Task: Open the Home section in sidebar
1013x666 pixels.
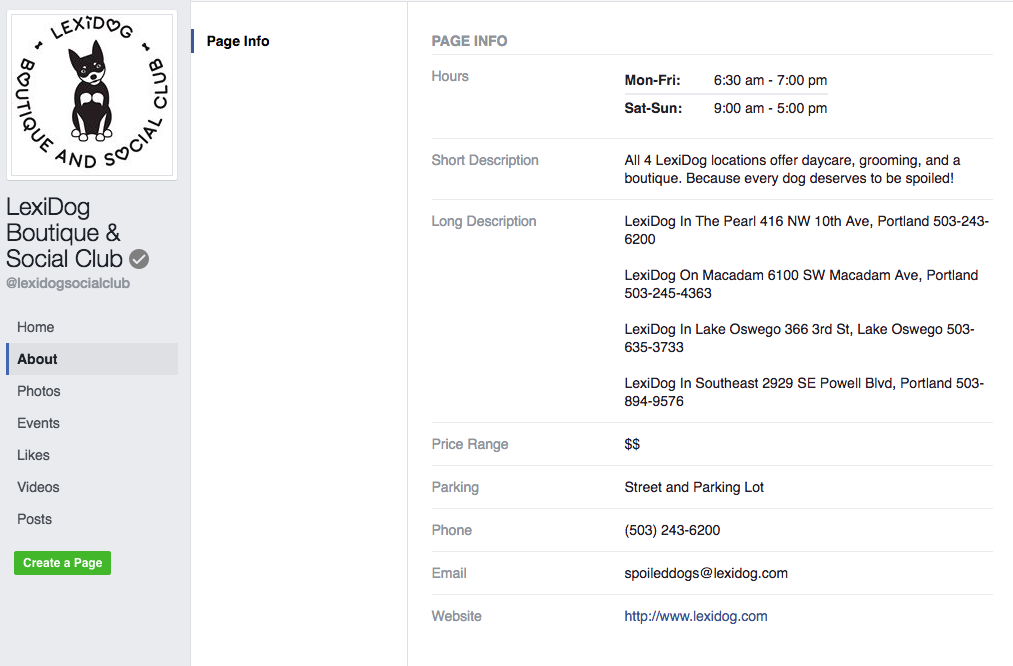Action: 36,327
